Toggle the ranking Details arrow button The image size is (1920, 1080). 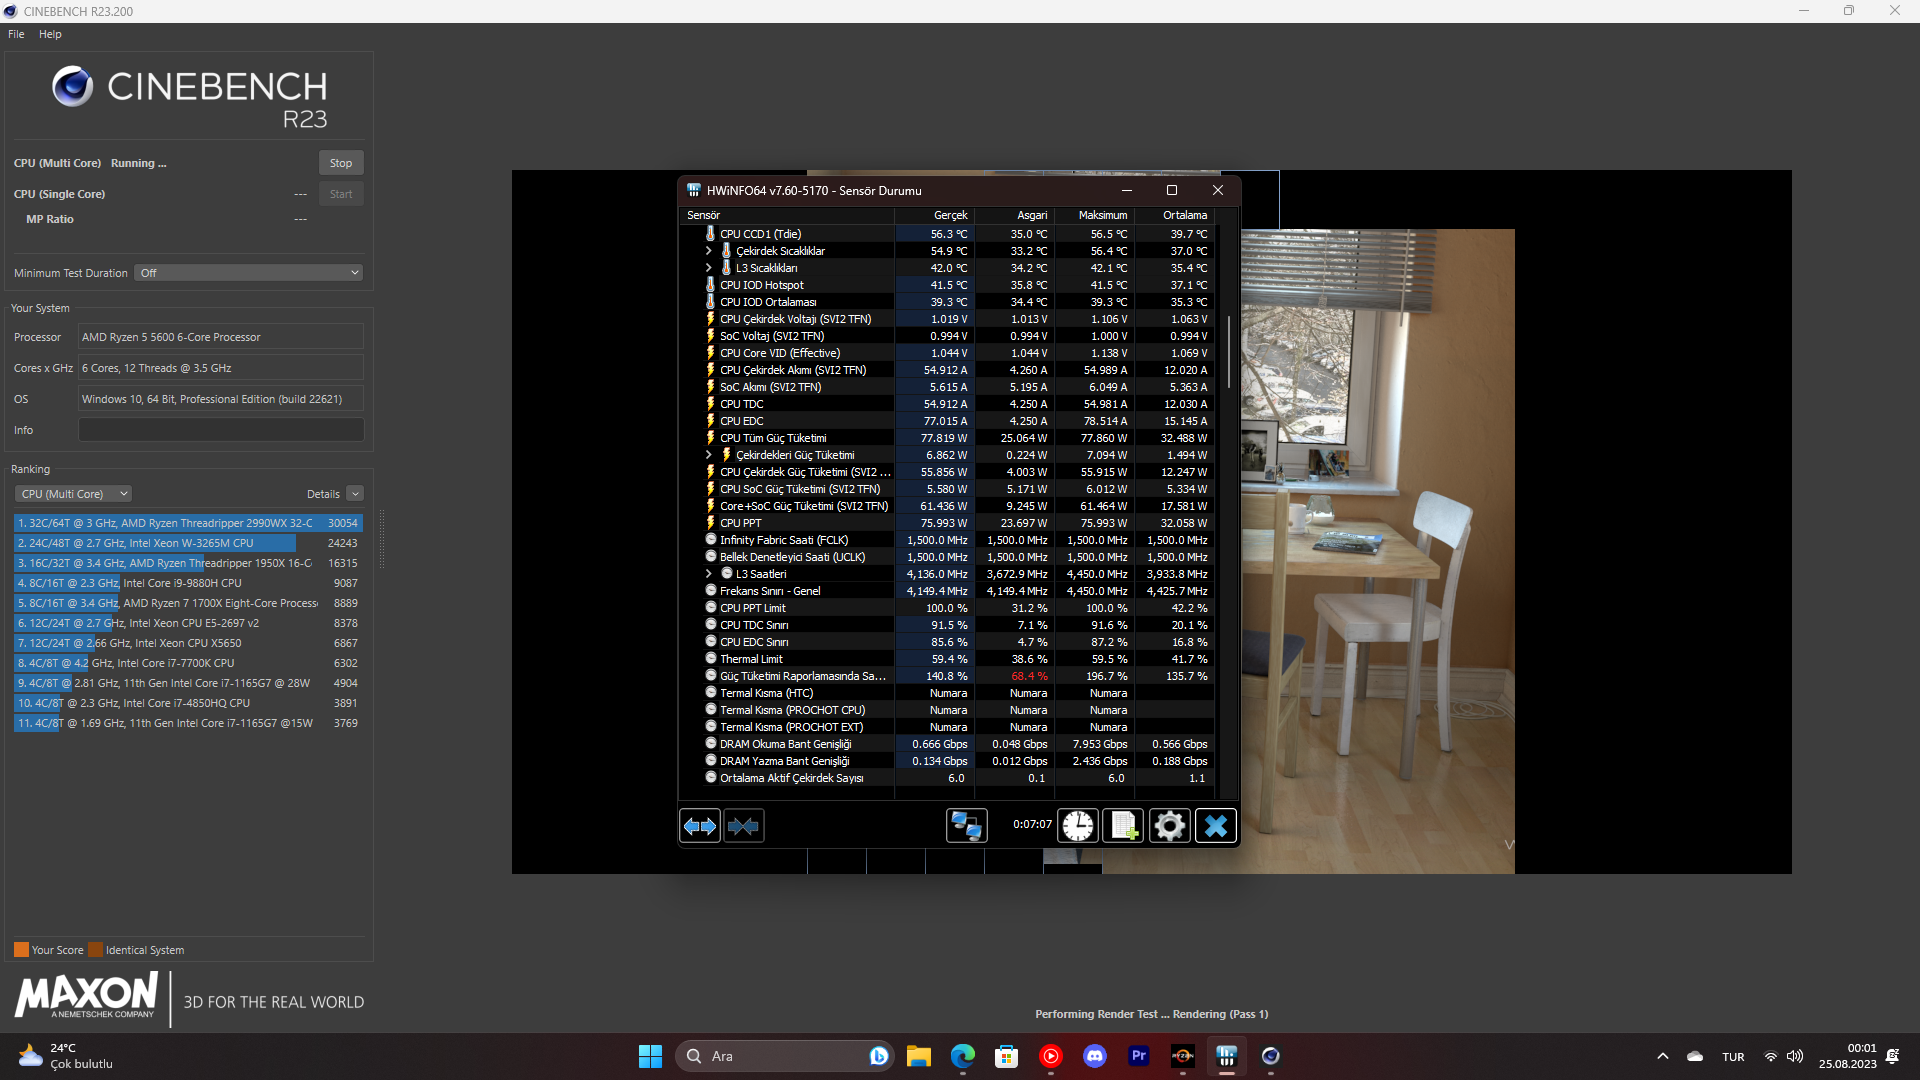355,494
